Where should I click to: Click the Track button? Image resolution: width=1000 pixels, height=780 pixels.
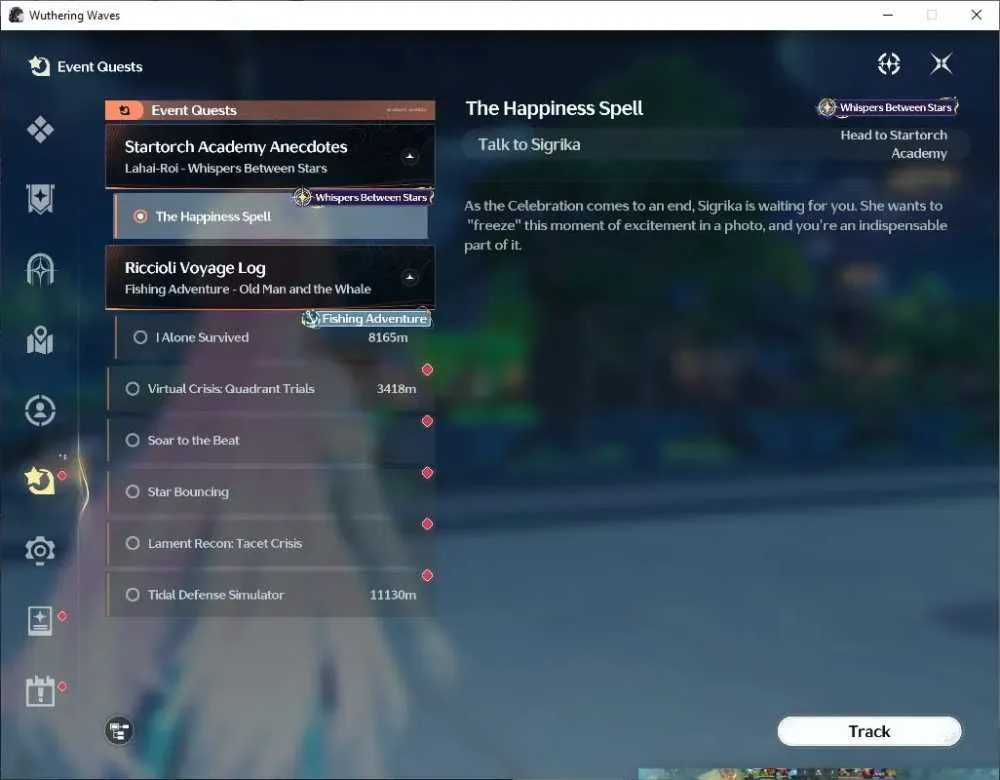pos(869,731)
